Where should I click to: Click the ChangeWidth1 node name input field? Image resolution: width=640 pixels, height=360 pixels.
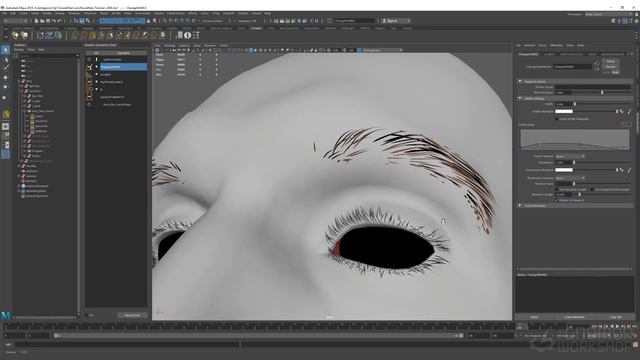(572, 67)
